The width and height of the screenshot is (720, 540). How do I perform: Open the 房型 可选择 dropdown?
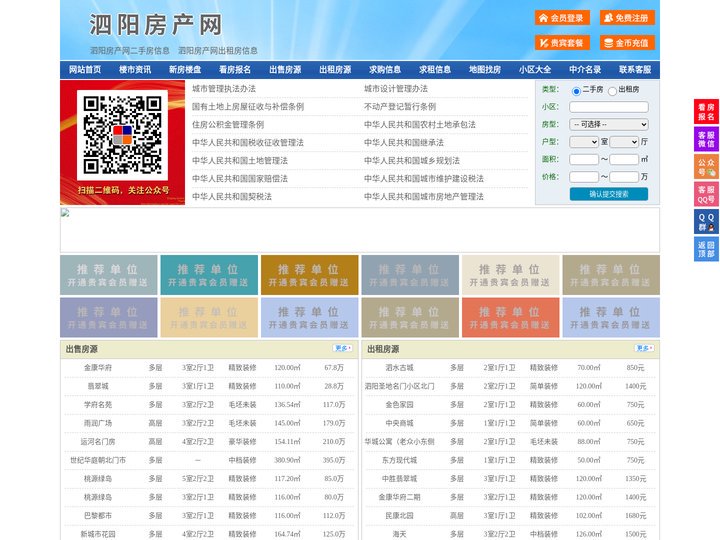[609, 124]
